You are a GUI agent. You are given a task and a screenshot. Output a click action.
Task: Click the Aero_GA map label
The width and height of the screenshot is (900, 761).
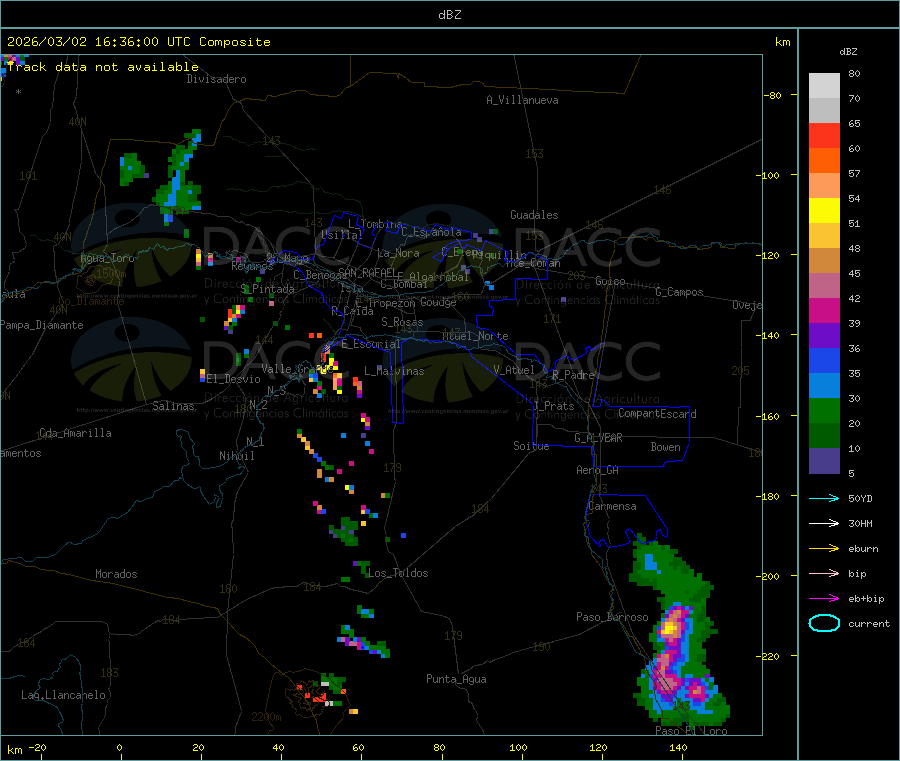(x=598, y=470)
